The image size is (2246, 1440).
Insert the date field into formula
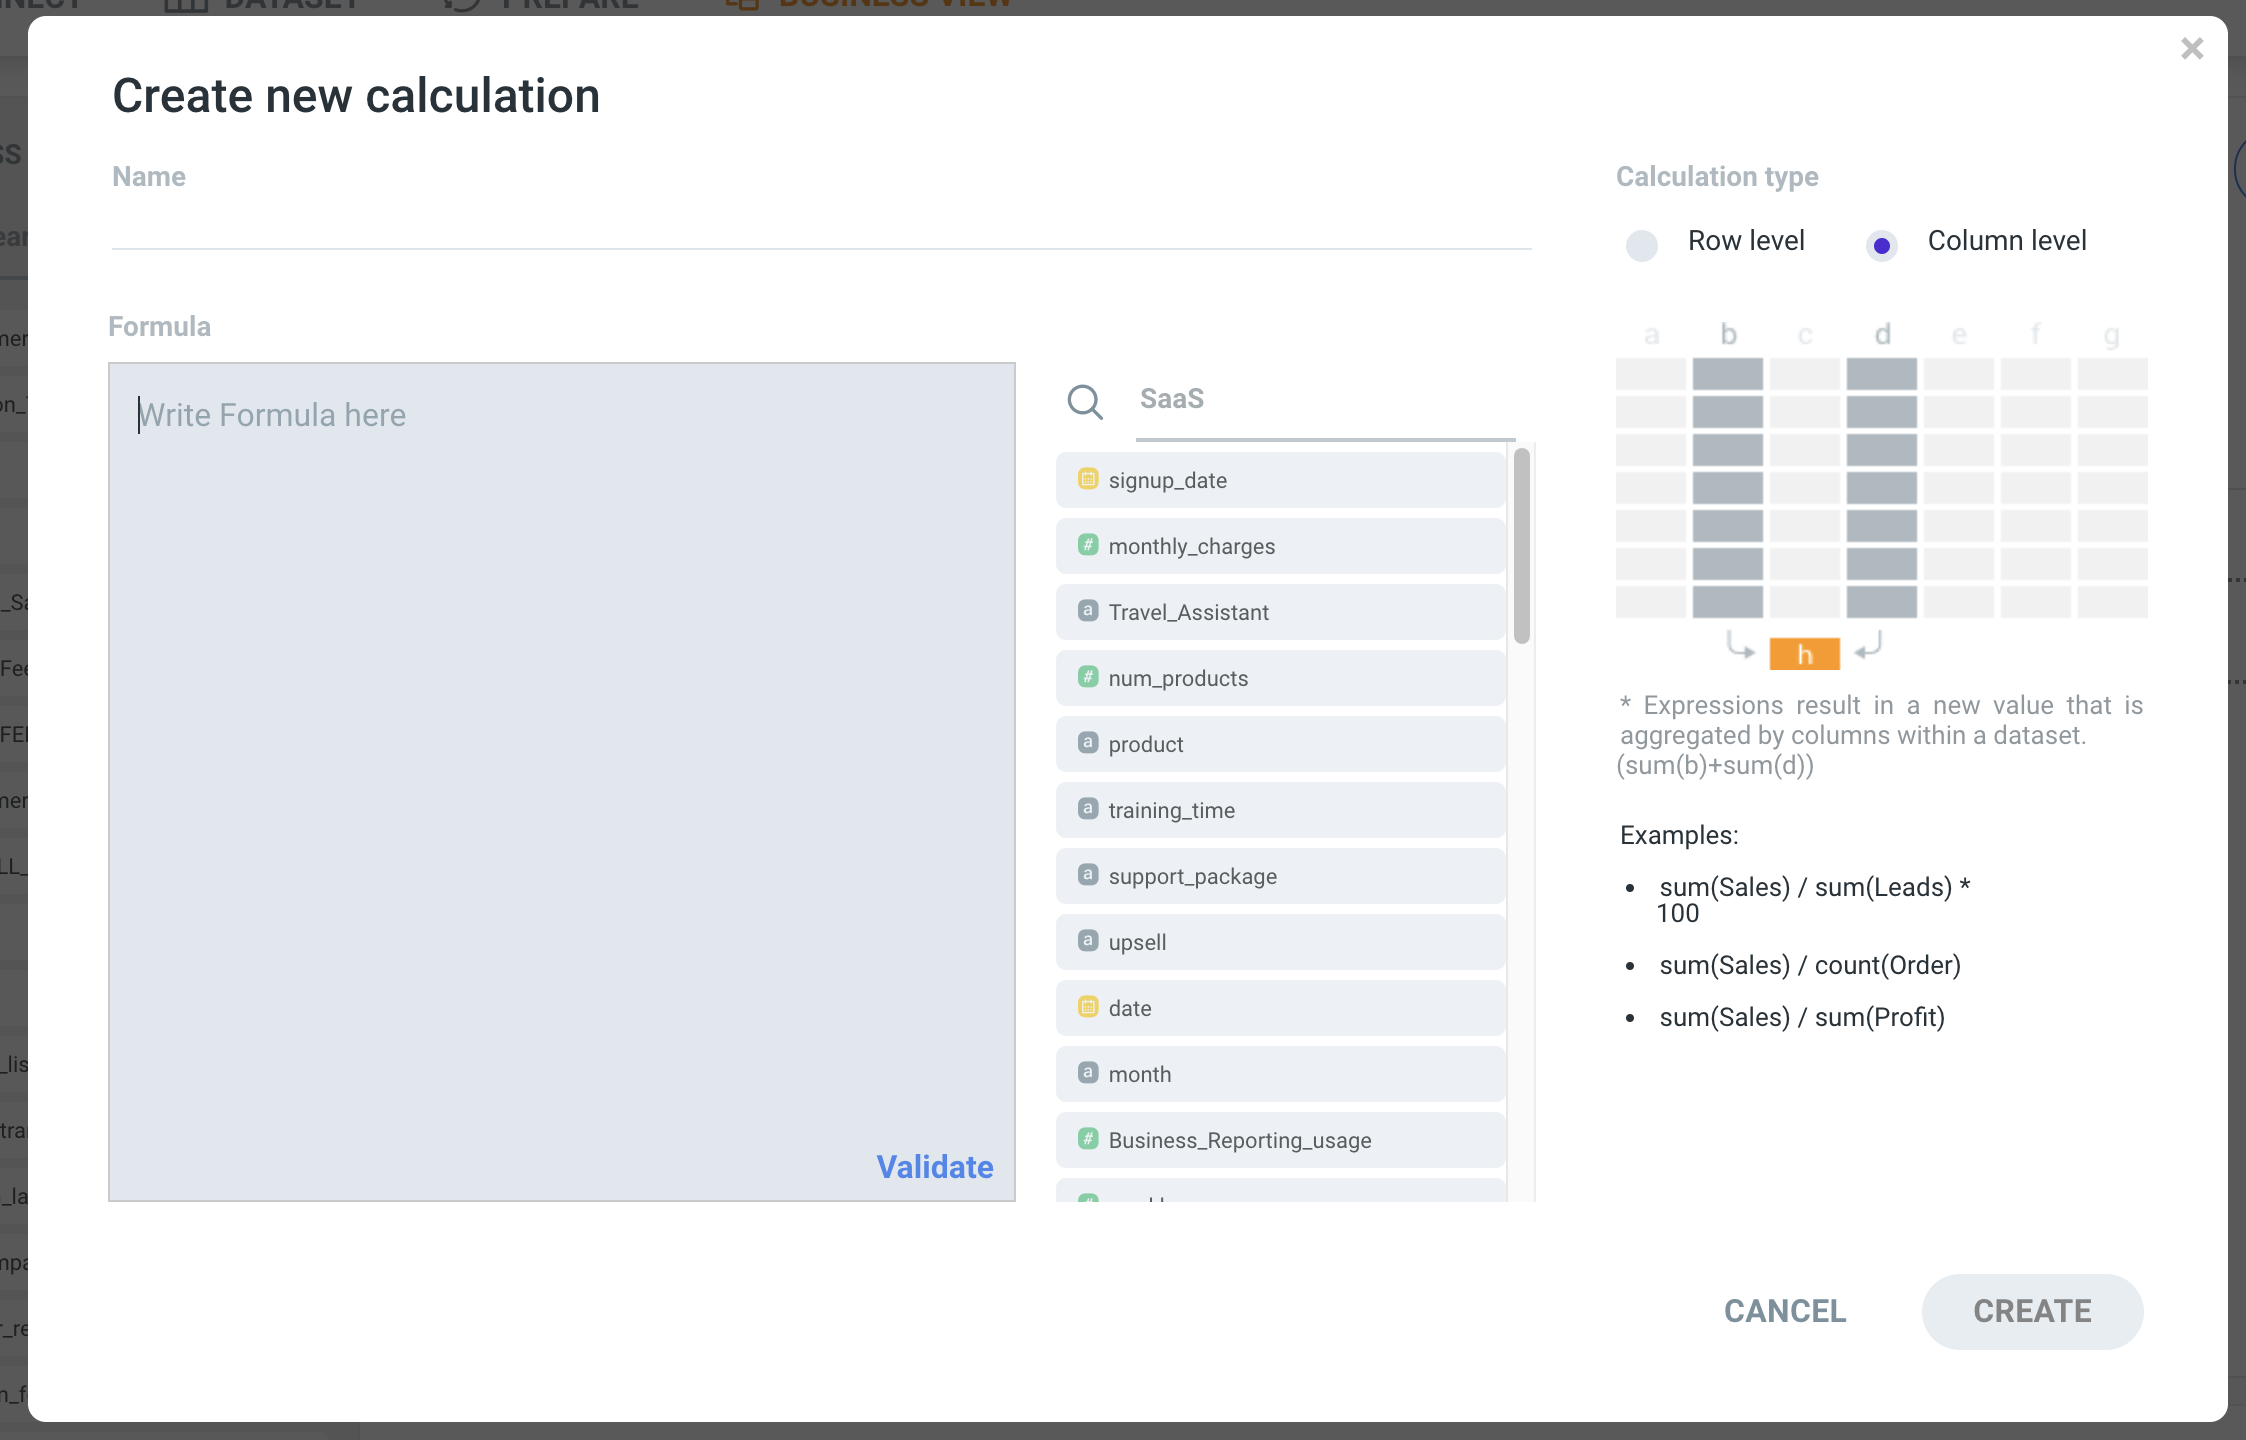click(x=1281, y=1008)
